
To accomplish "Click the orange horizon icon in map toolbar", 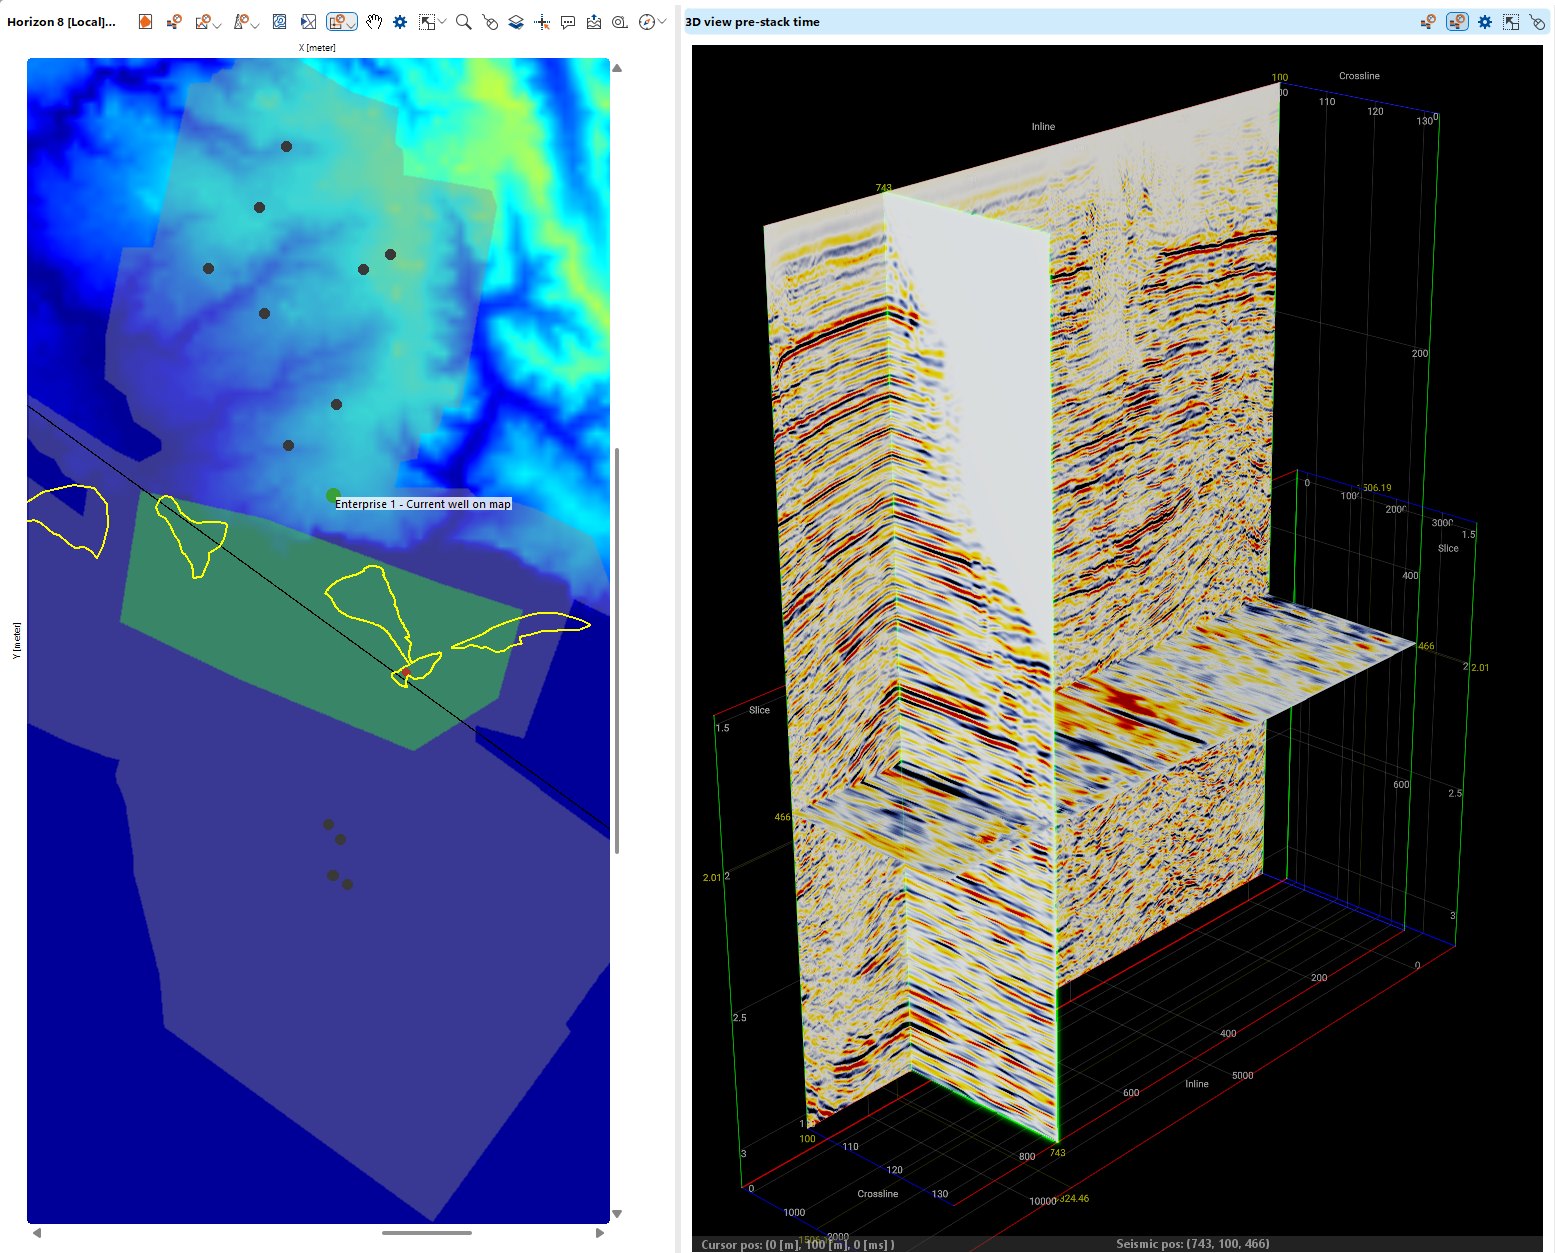I will tap(145, 22).
